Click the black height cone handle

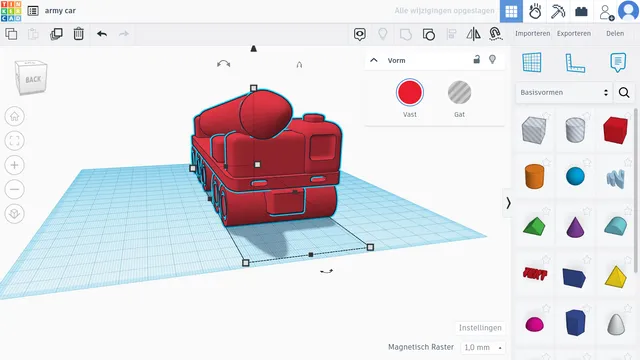pos(253,49)
